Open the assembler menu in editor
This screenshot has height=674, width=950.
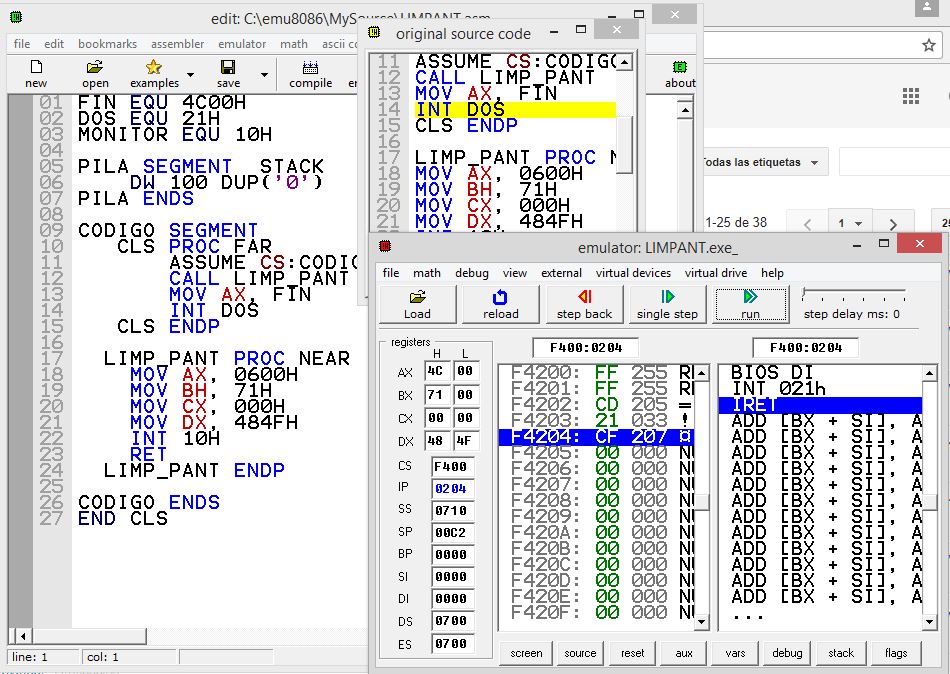click(177, 44)
